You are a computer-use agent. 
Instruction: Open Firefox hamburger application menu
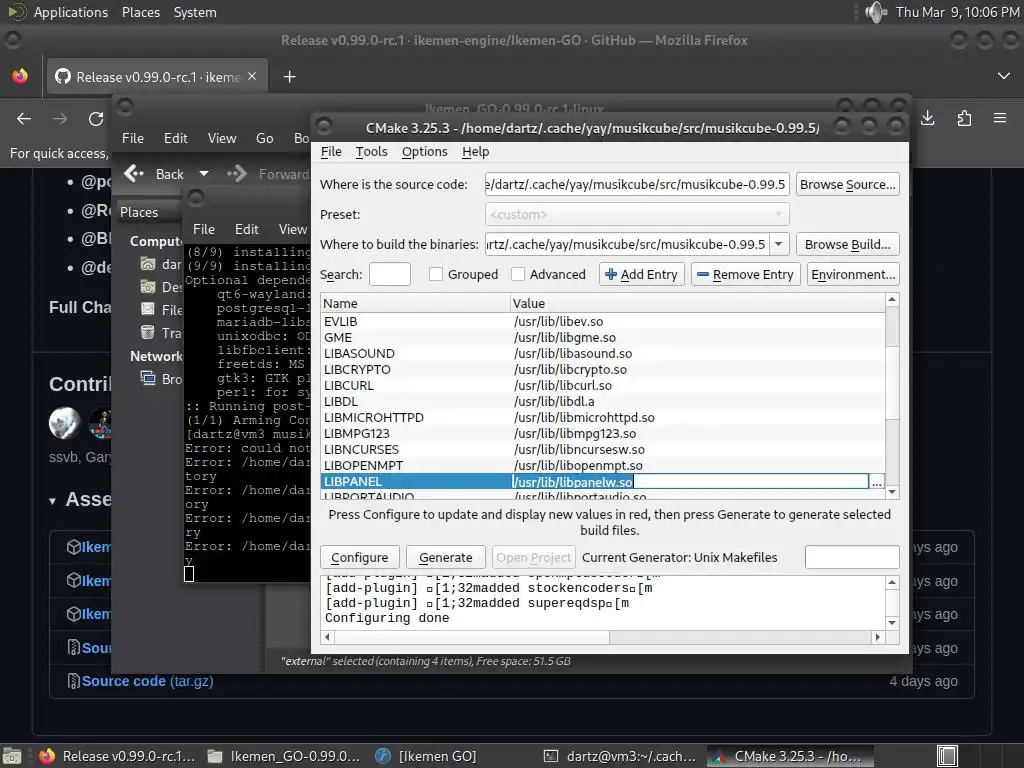(x=1000, y=118)
